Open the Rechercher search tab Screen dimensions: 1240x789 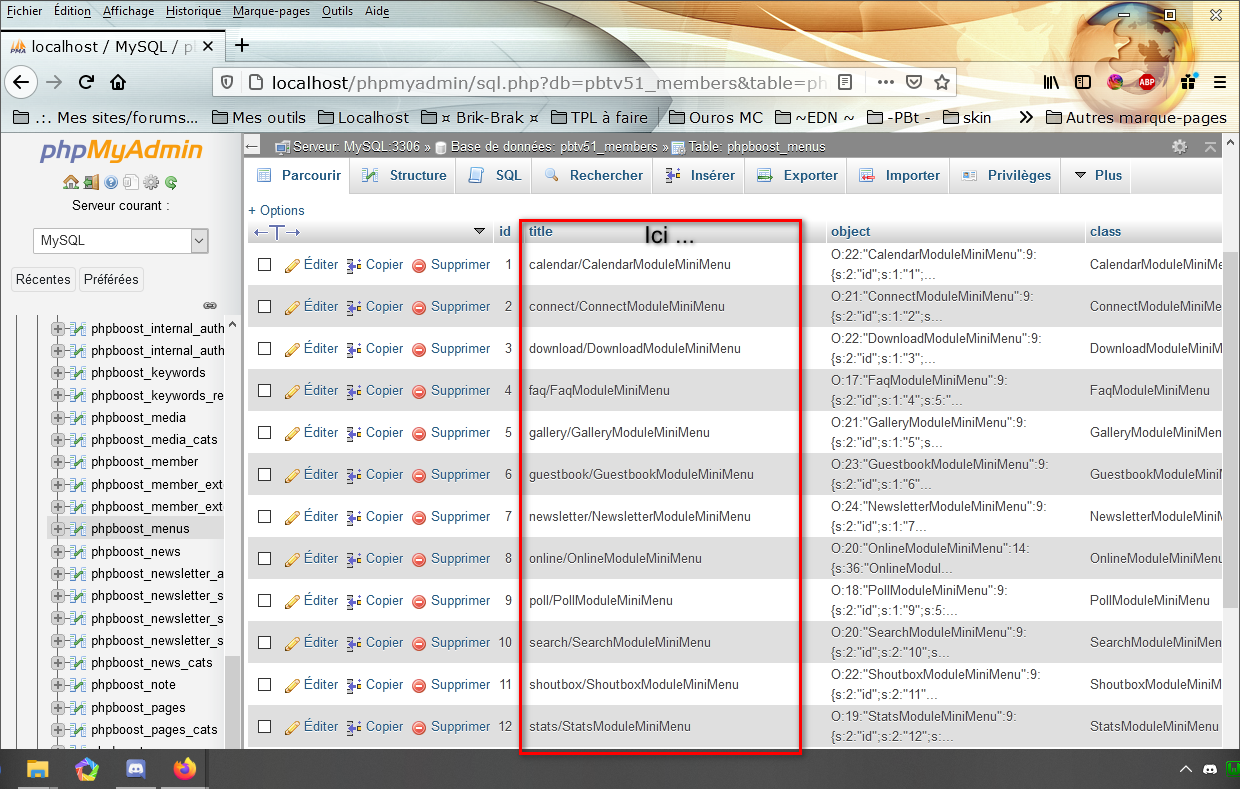(593, 175)
